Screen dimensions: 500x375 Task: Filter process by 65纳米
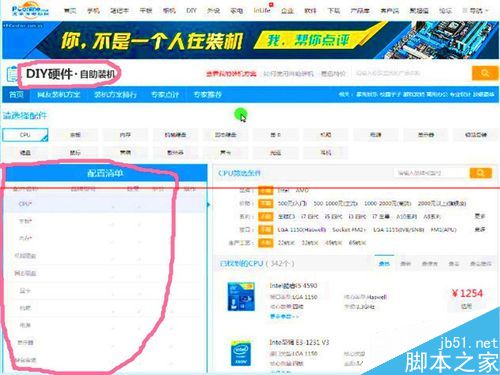pyautogui.click(x=357, y=243)
